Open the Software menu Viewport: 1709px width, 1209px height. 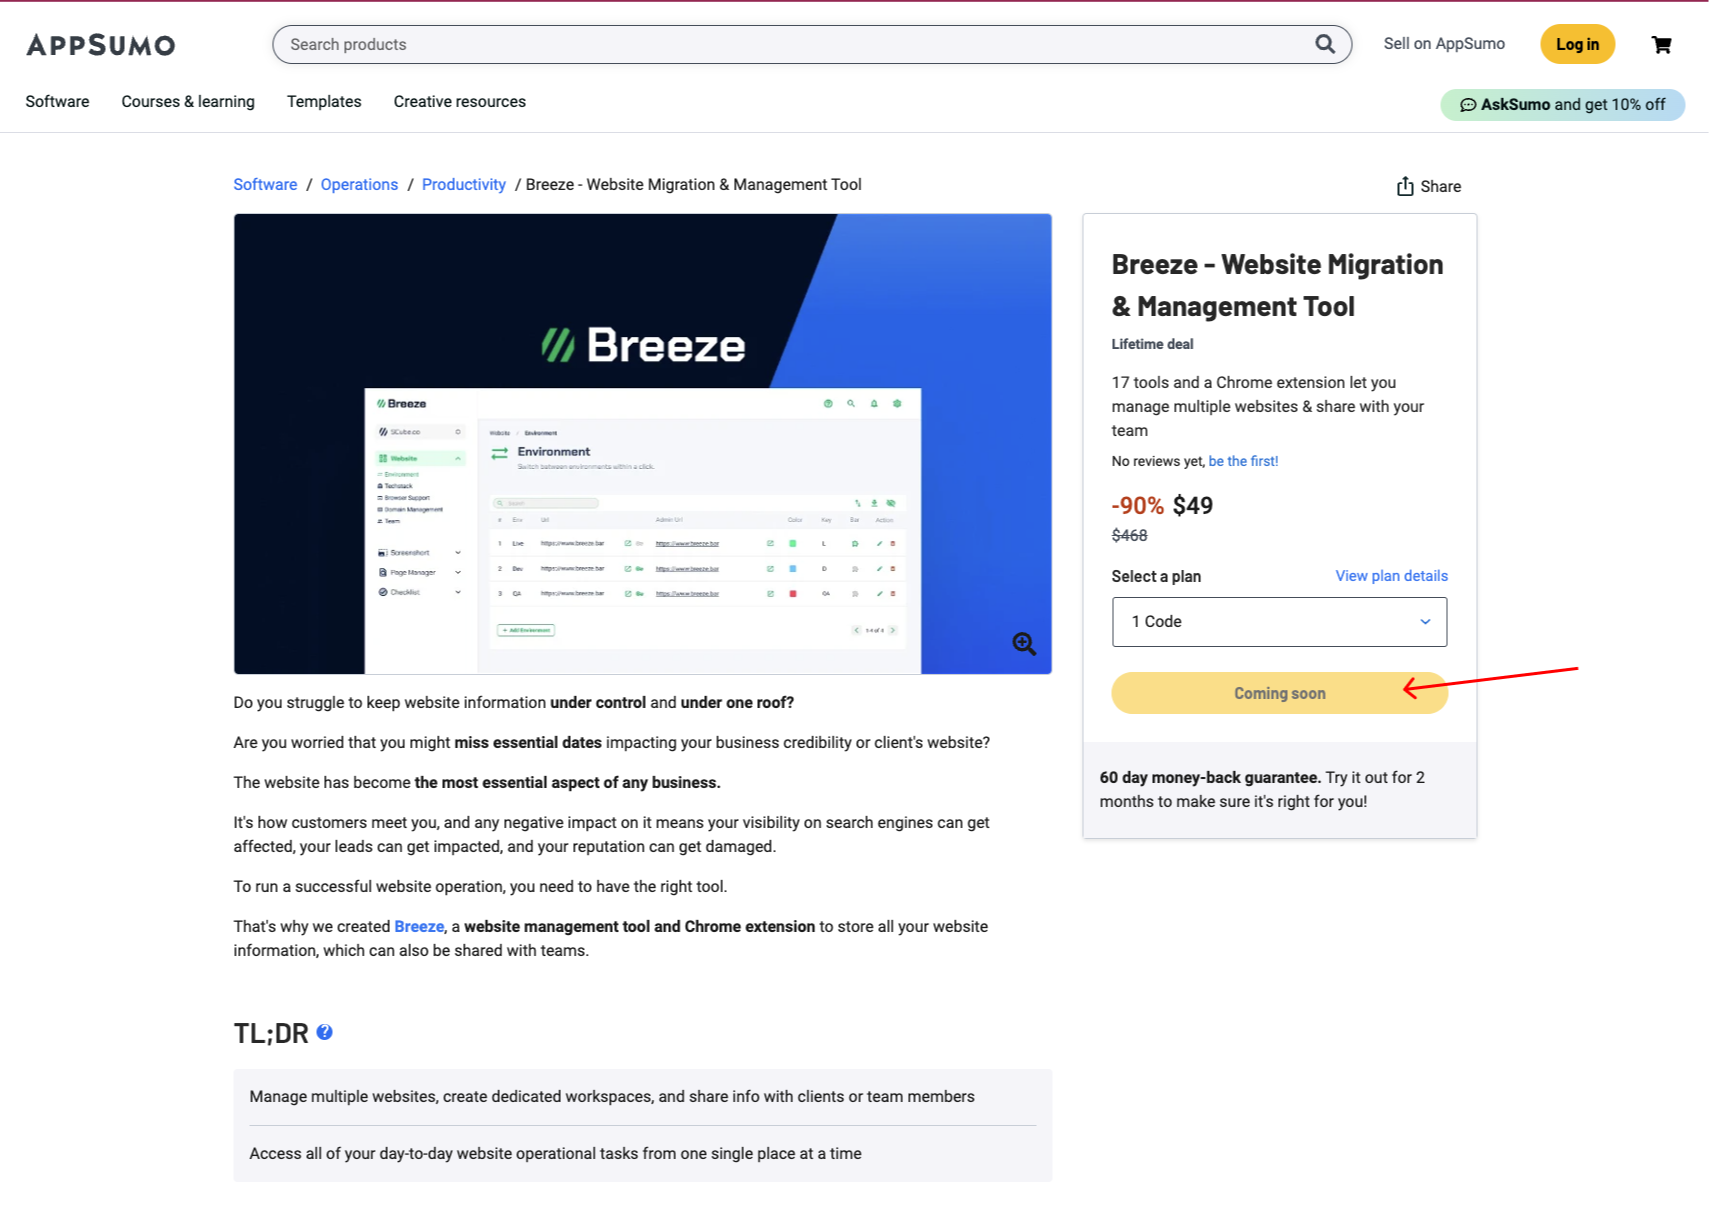click(x=57, y=101)
